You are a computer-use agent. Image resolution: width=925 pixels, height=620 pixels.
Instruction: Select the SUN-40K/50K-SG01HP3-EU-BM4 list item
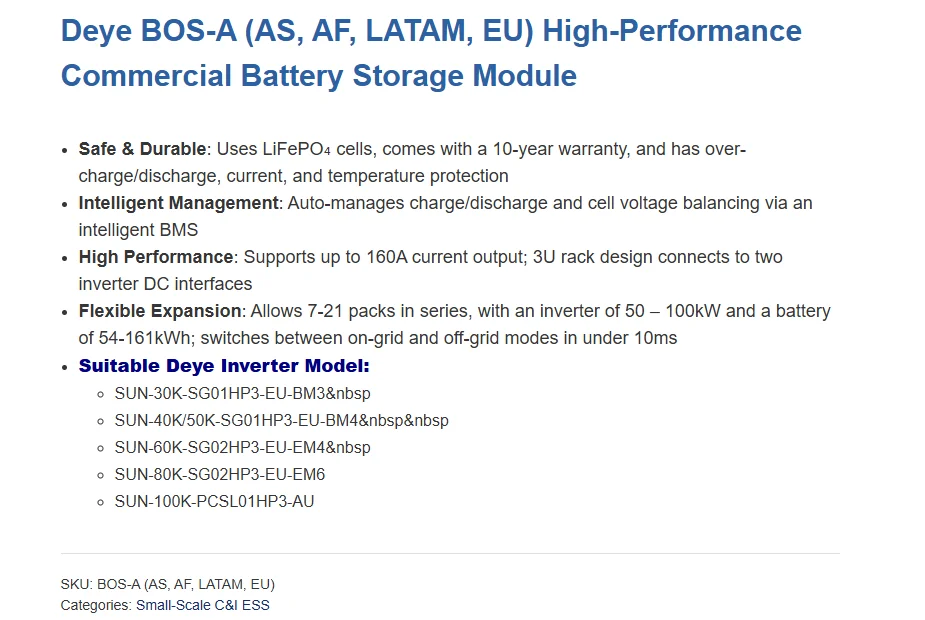click(x=281, y=420)
